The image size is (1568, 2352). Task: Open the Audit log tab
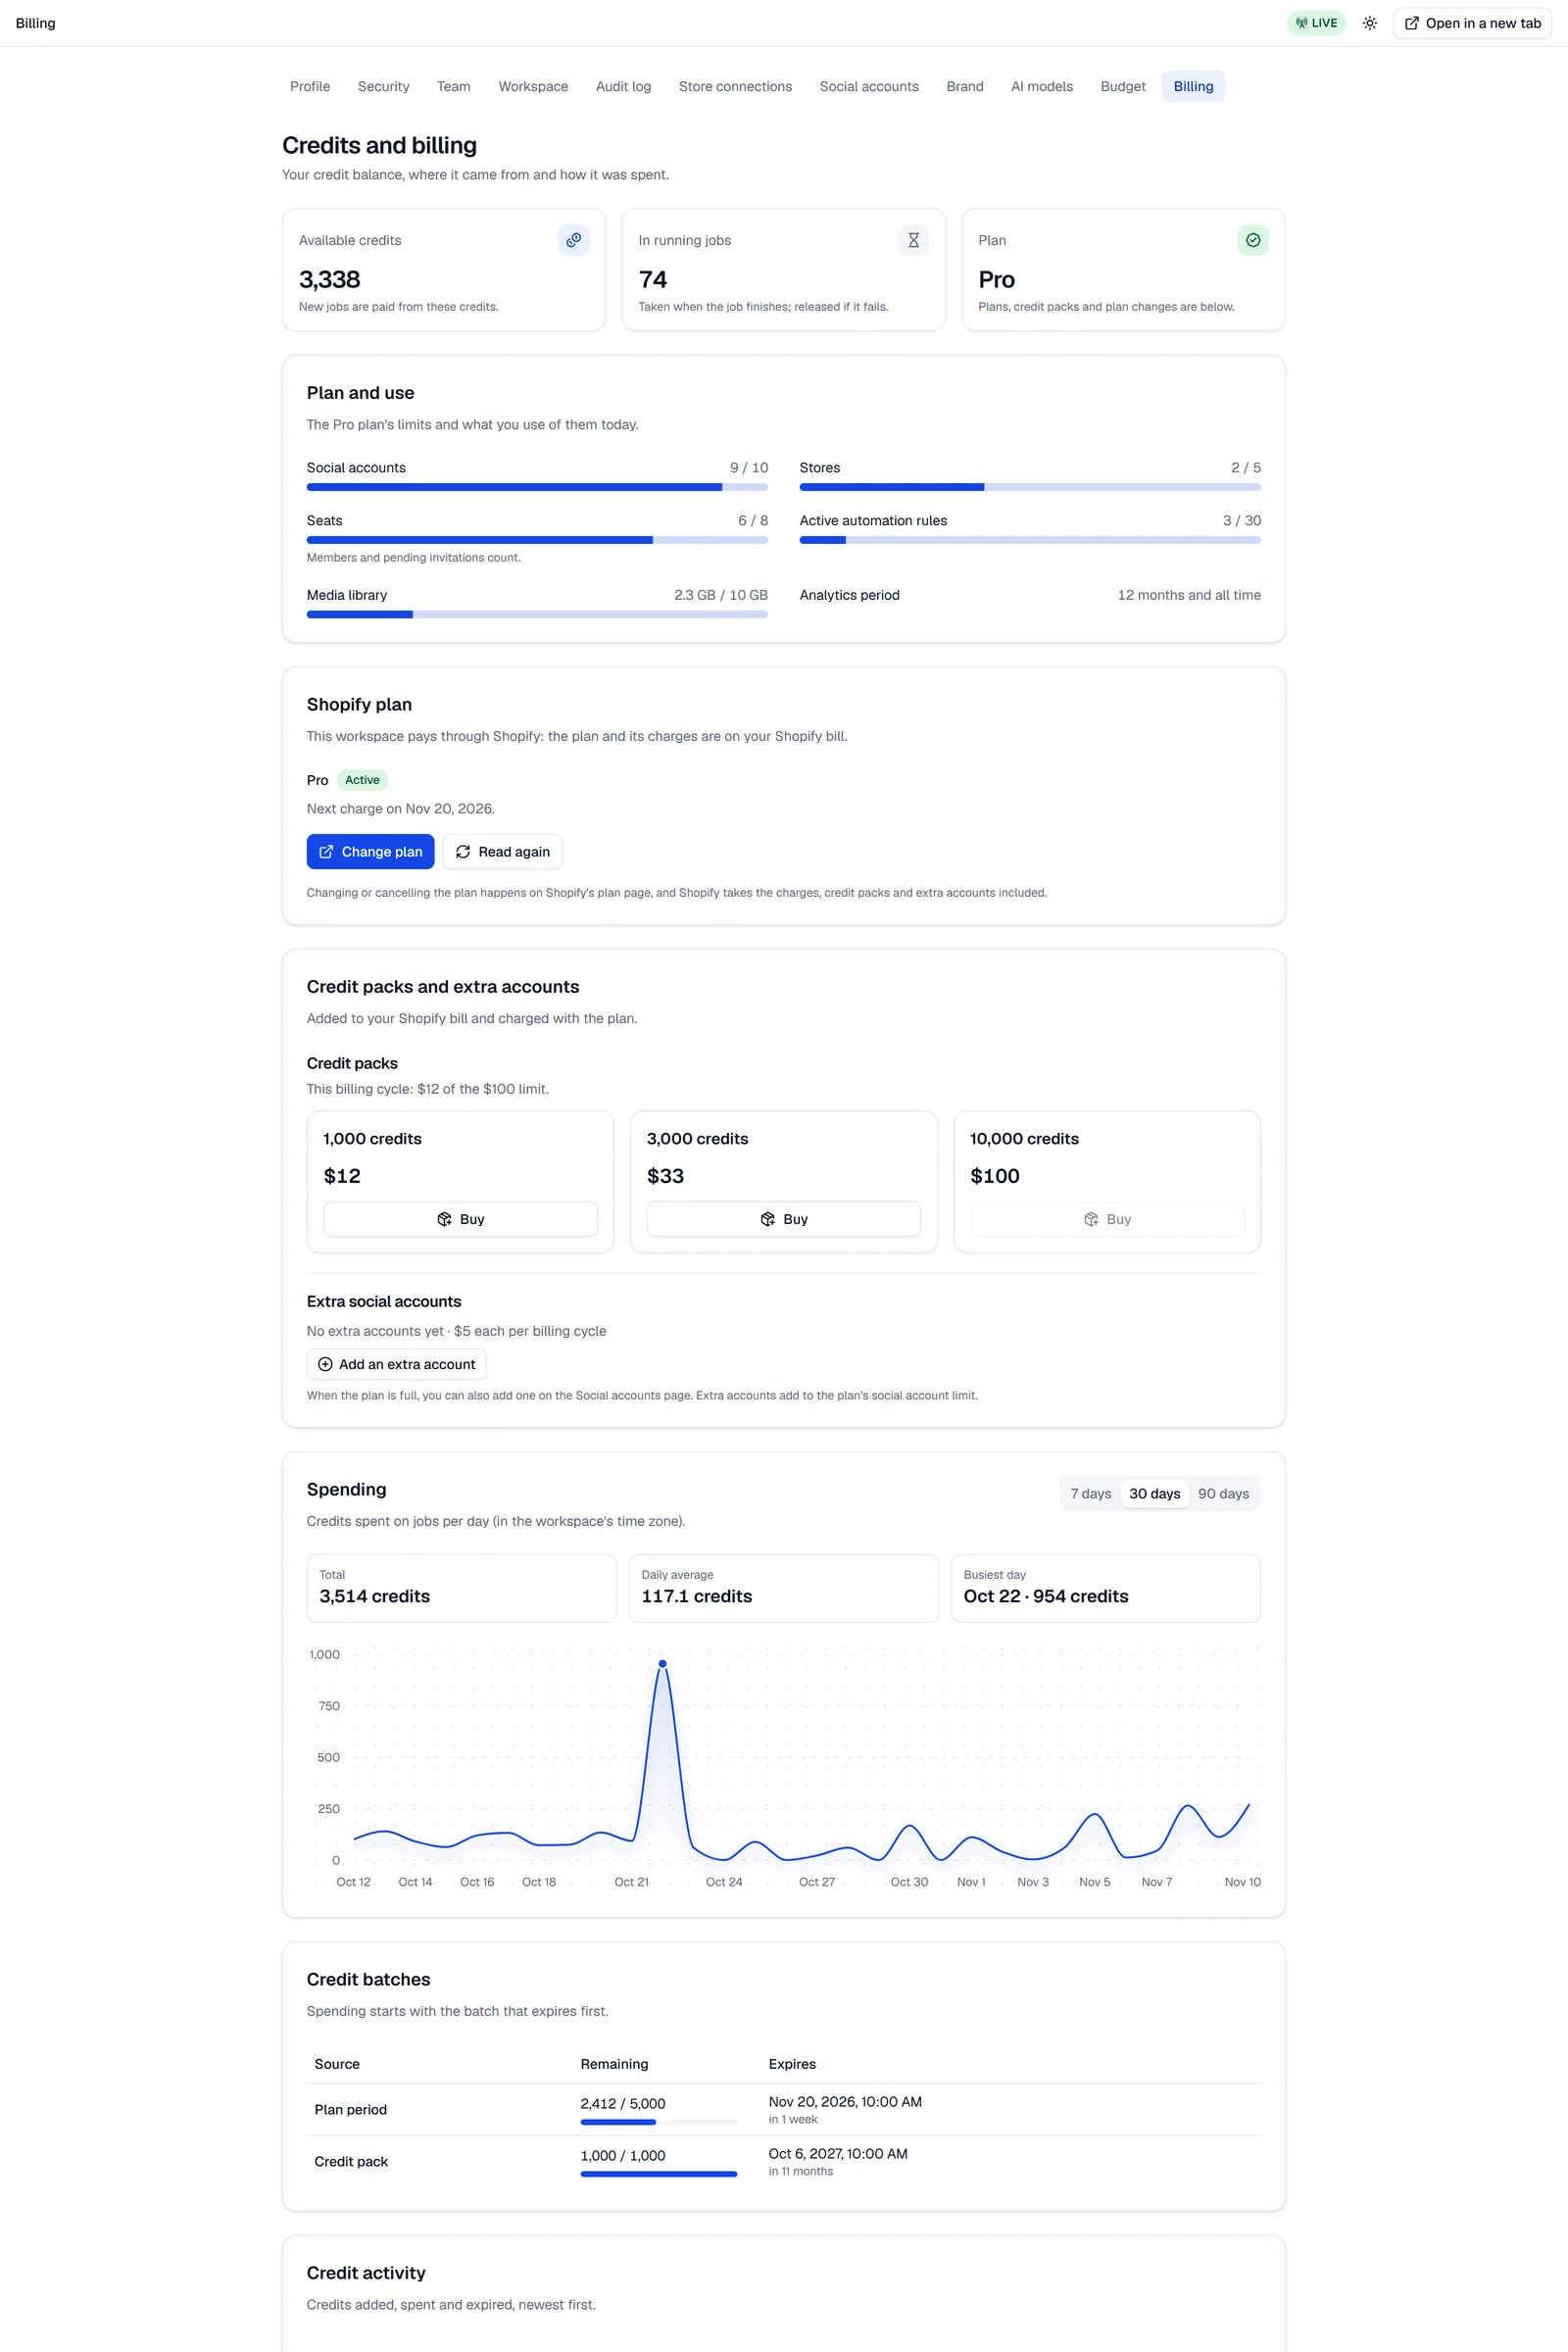[x=623, y=86]
